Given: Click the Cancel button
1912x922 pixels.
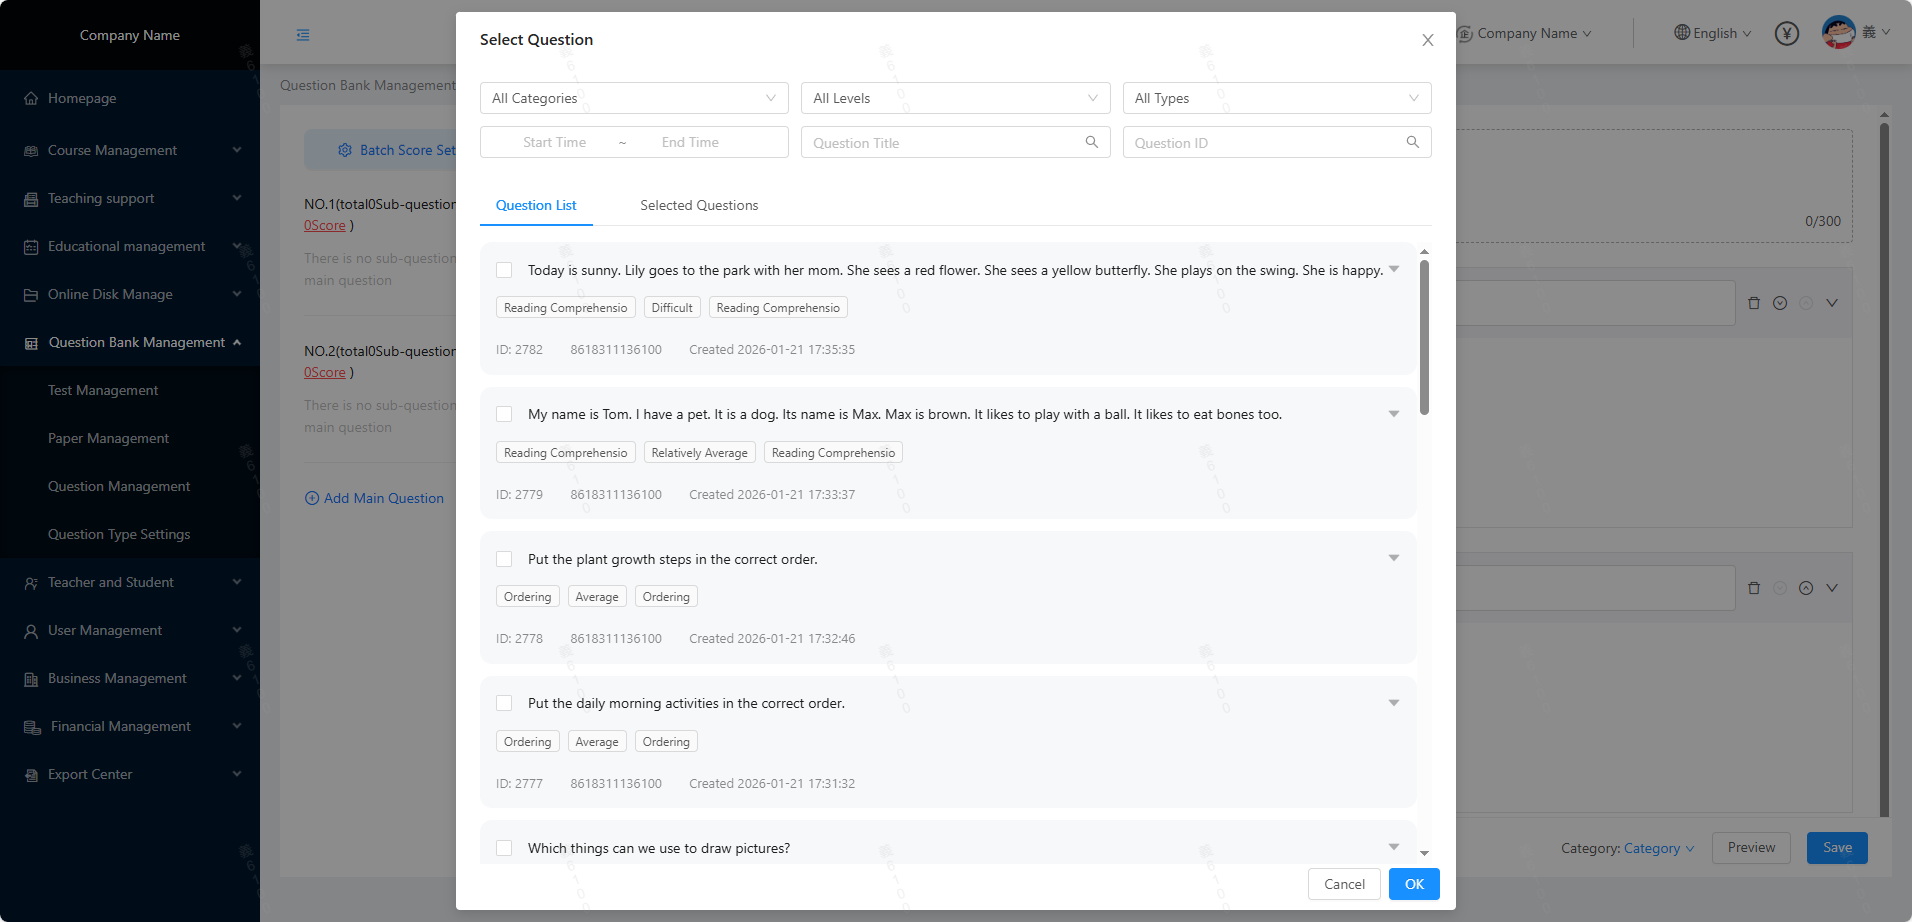Looking at the screenshot, I should click(x=1343, y=884).
